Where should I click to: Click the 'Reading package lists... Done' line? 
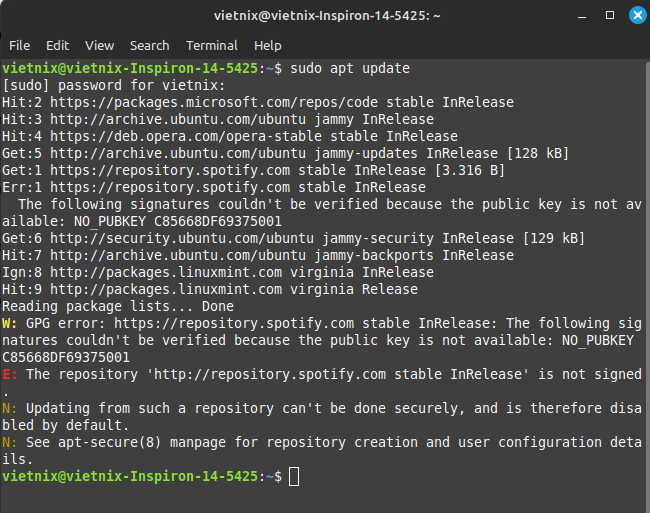(x=118, y=306)
